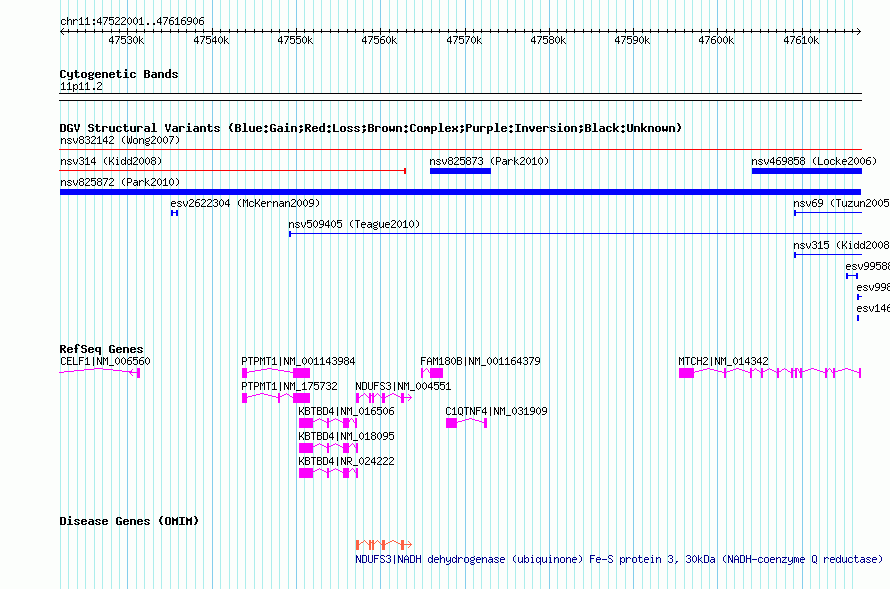The width and height of the screenshot is (890, 589).
Task: Click the 47530k ruler tick label
Action: [x=126, y=40]
